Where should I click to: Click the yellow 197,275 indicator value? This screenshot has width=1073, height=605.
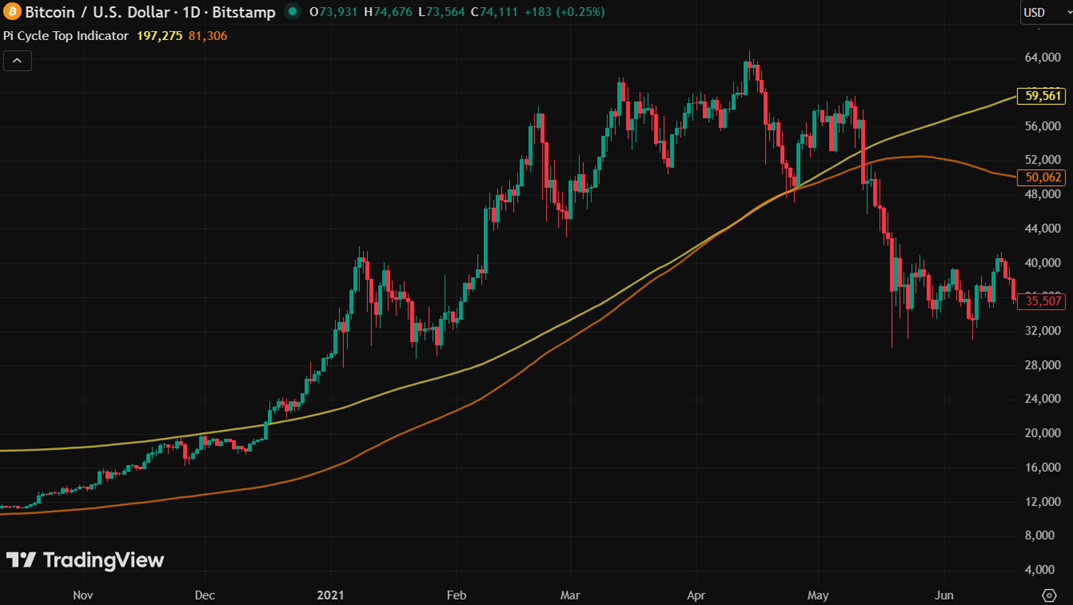(159, 36)
